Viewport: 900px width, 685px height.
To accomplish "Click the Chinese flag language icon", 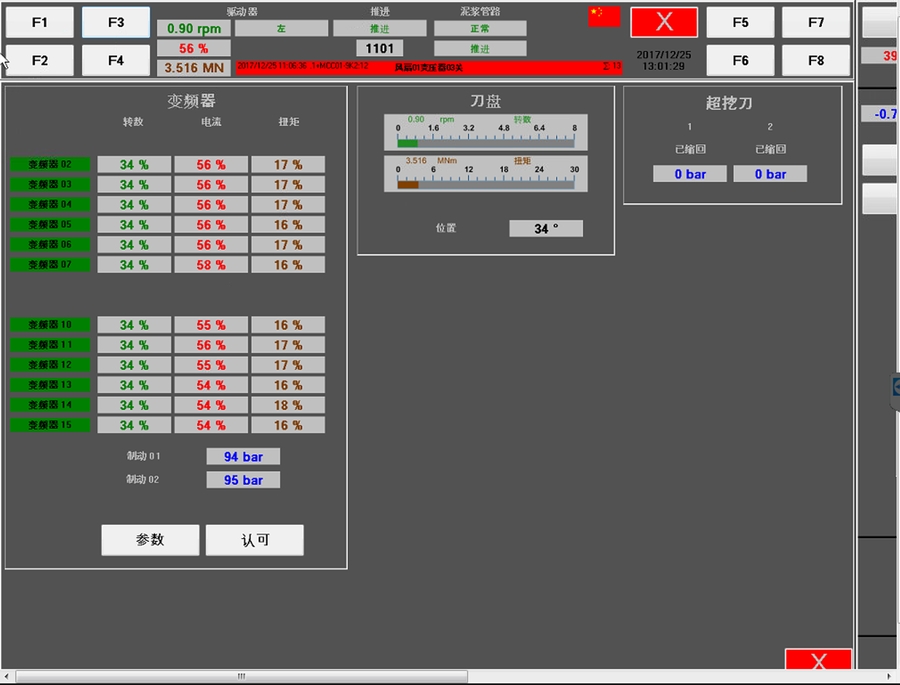I will coord(604,16).
